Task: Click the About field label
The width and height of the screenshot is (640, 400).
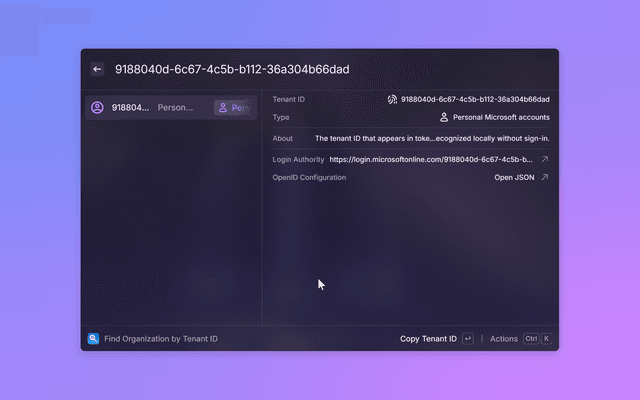Action: click(282, 138)
